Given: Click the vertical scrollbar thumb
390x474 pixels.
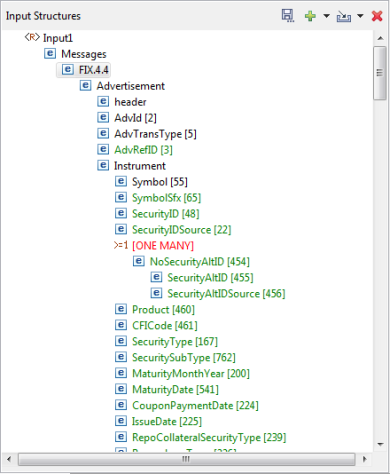Looking at the screenshot, I should [x=380, y=73].
